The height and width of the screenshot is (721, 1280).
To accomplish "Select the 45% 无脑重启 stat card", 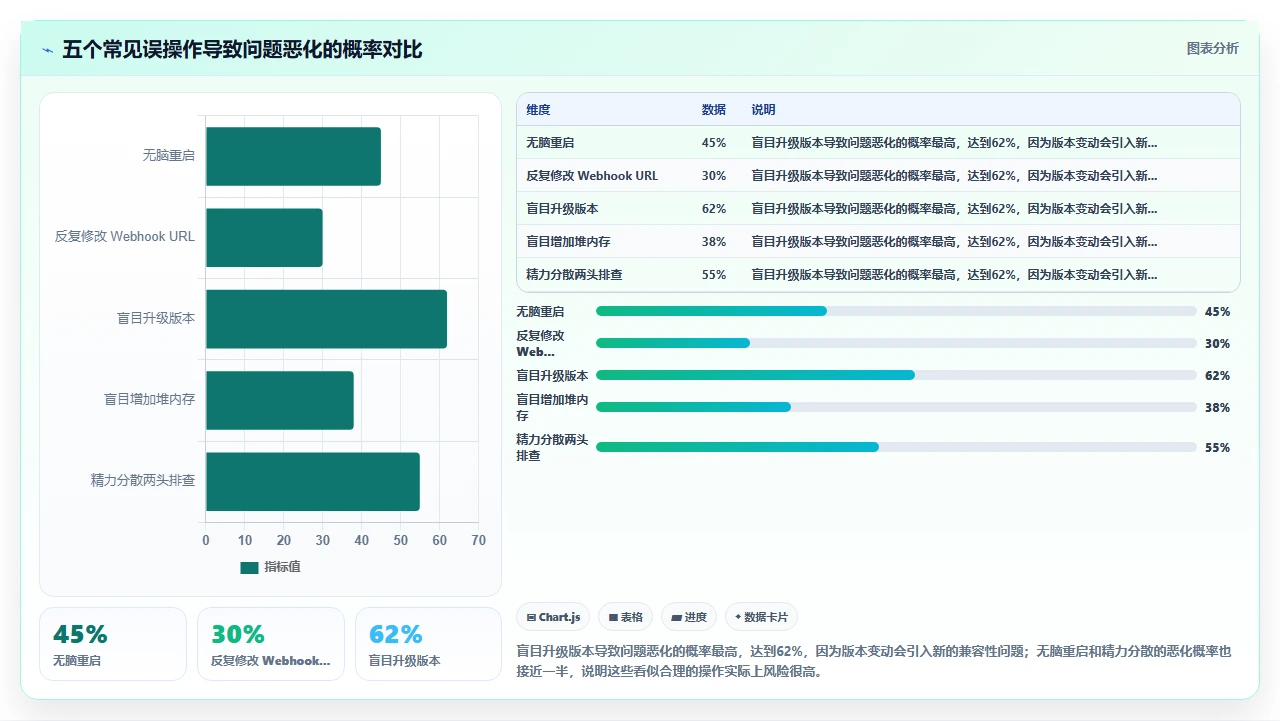I will pyautogui.click(x=113, y=644).
